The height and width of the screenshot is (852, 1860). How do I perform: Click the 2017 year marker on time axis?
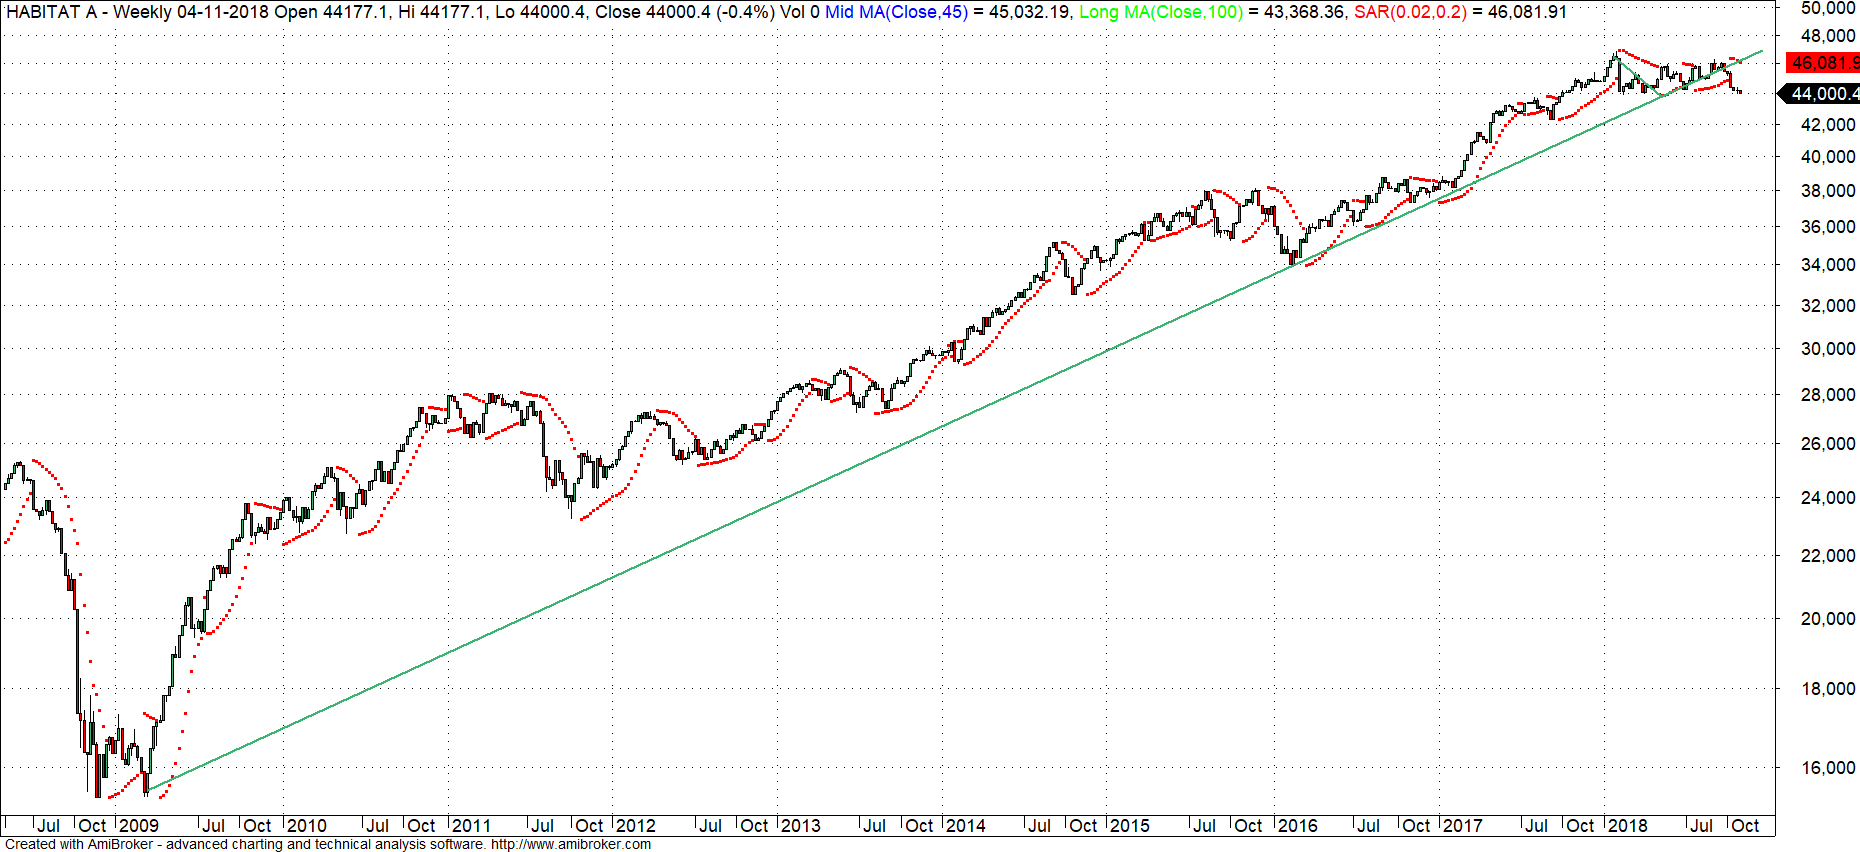(x=1462, y=826)
